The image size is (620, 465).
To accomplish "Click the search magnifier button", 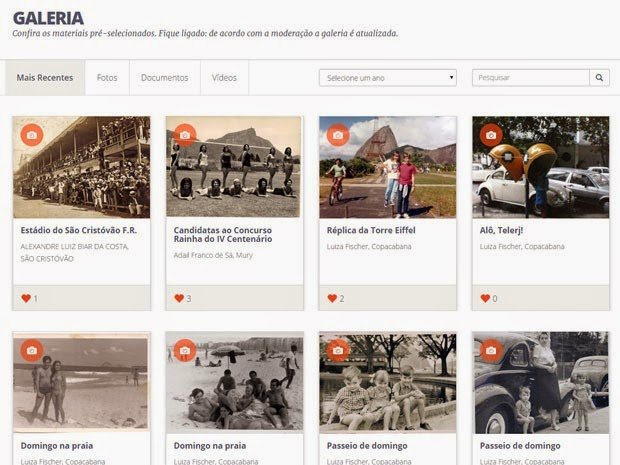I will click(x=599, y=78).
